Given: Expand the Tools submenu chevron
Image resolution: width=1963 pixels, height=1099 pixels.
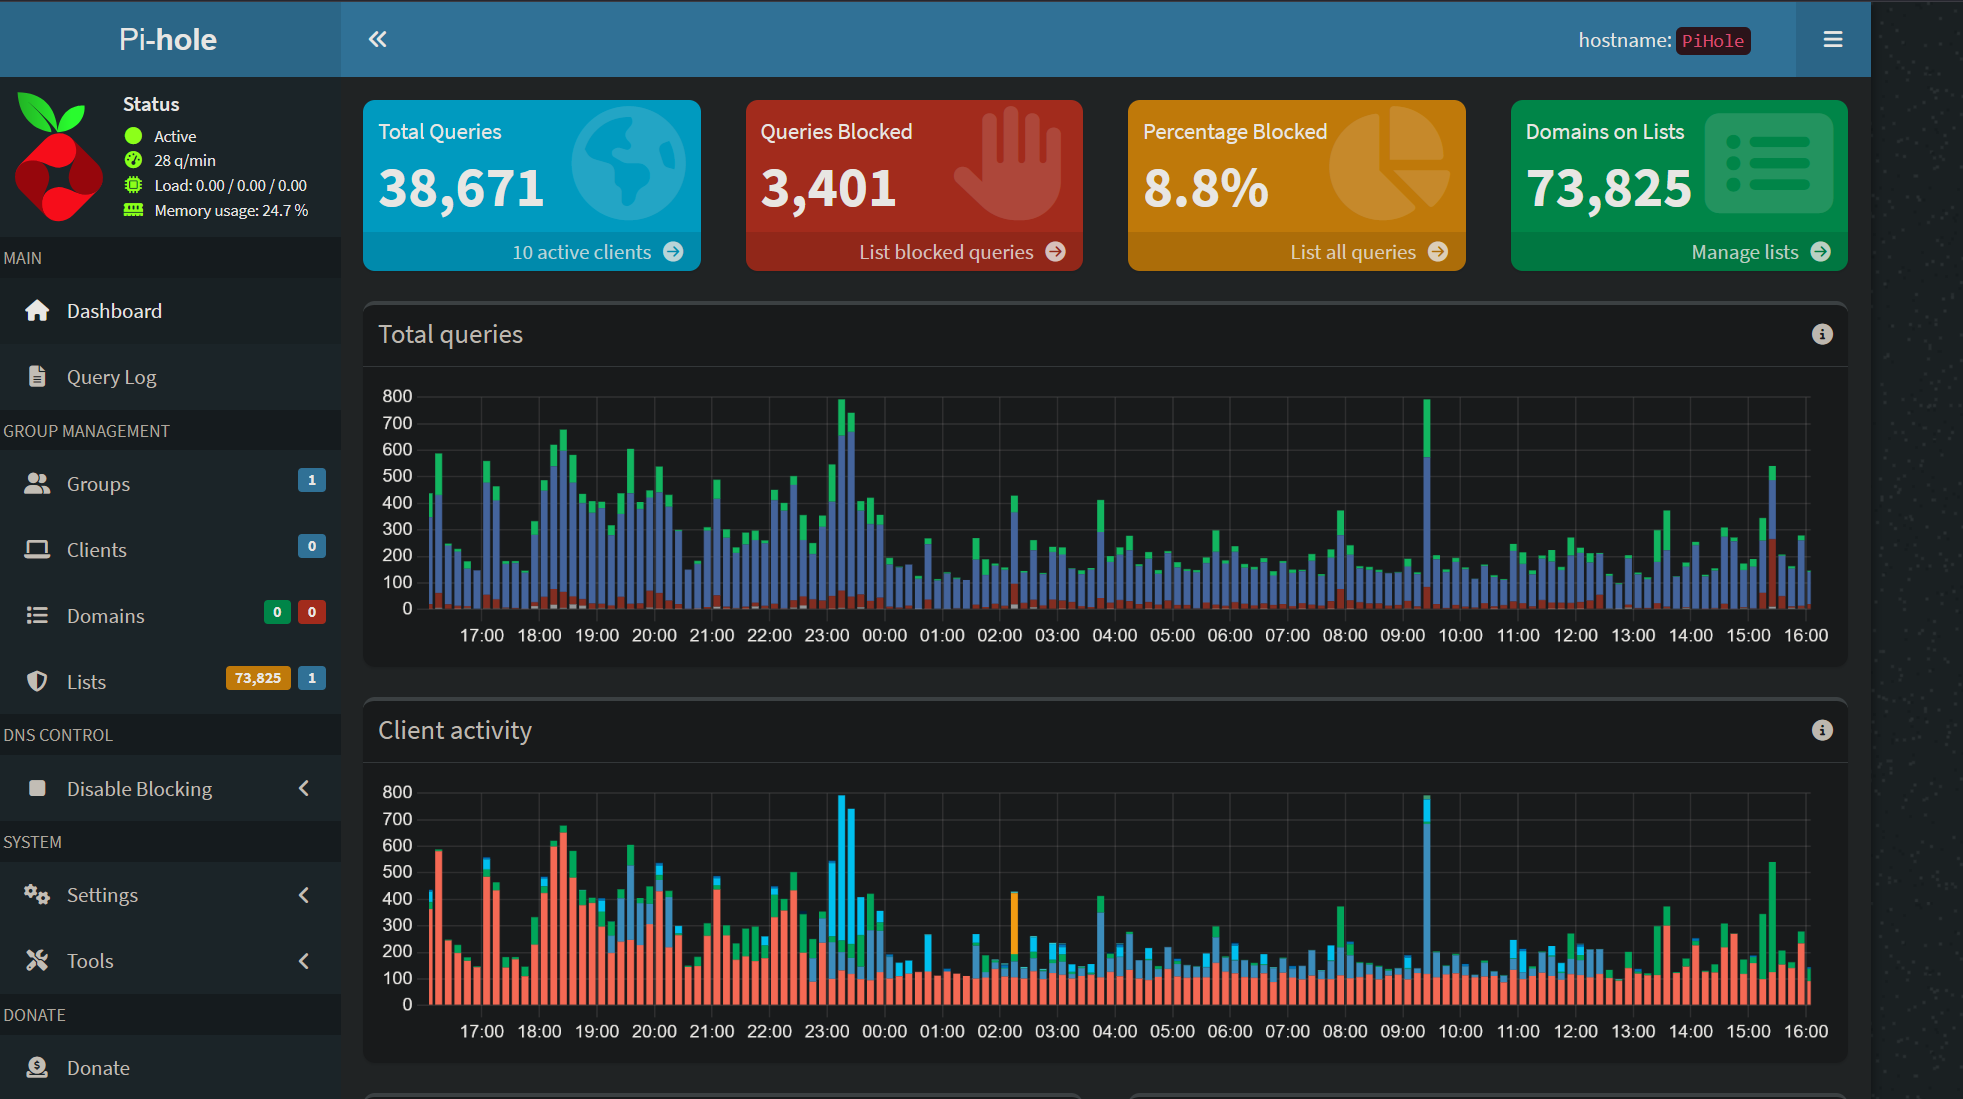Looking at the screenshot, I should click(304, 961).
